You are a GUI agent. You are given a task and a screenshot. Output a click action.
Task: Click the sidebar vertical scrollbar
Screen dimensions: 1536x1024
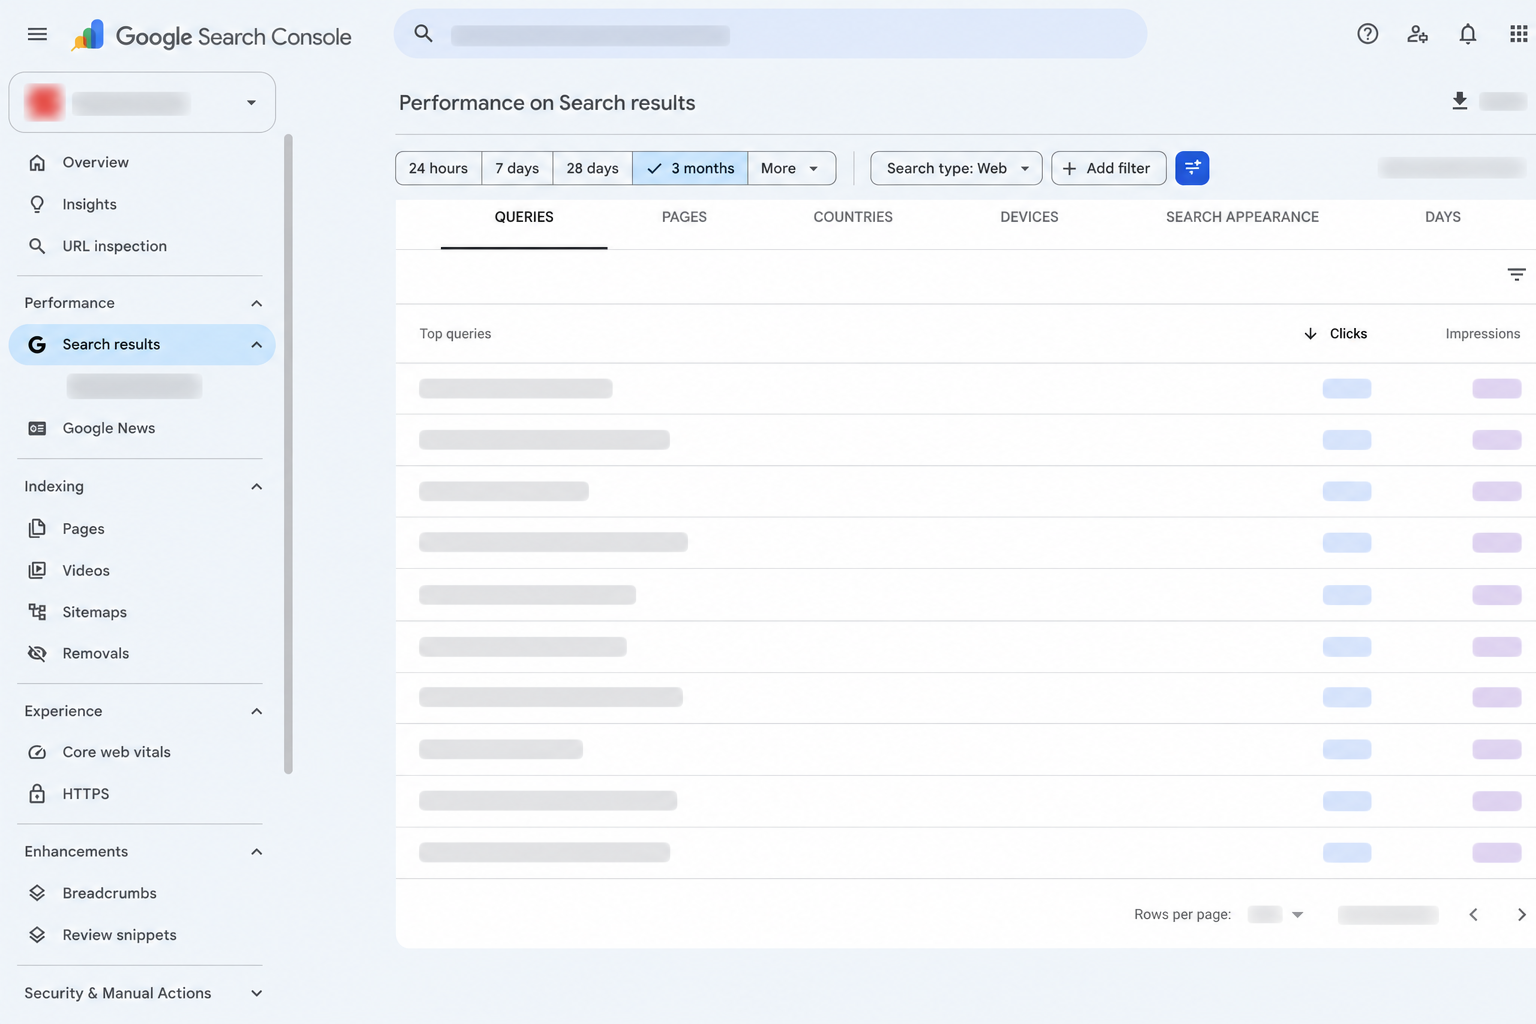pos(288,454)
